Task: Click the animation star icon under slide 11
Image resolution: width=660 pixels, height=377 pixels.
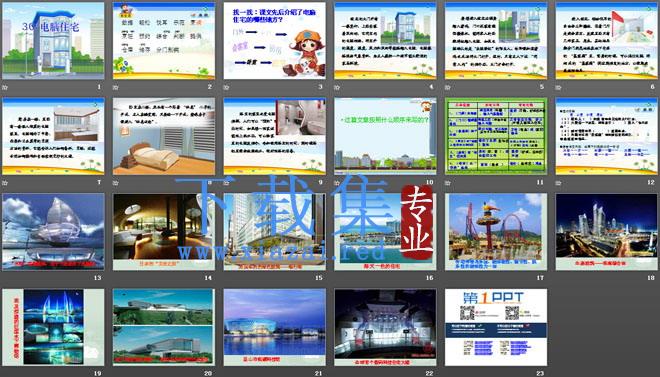Action: (448, 183)
